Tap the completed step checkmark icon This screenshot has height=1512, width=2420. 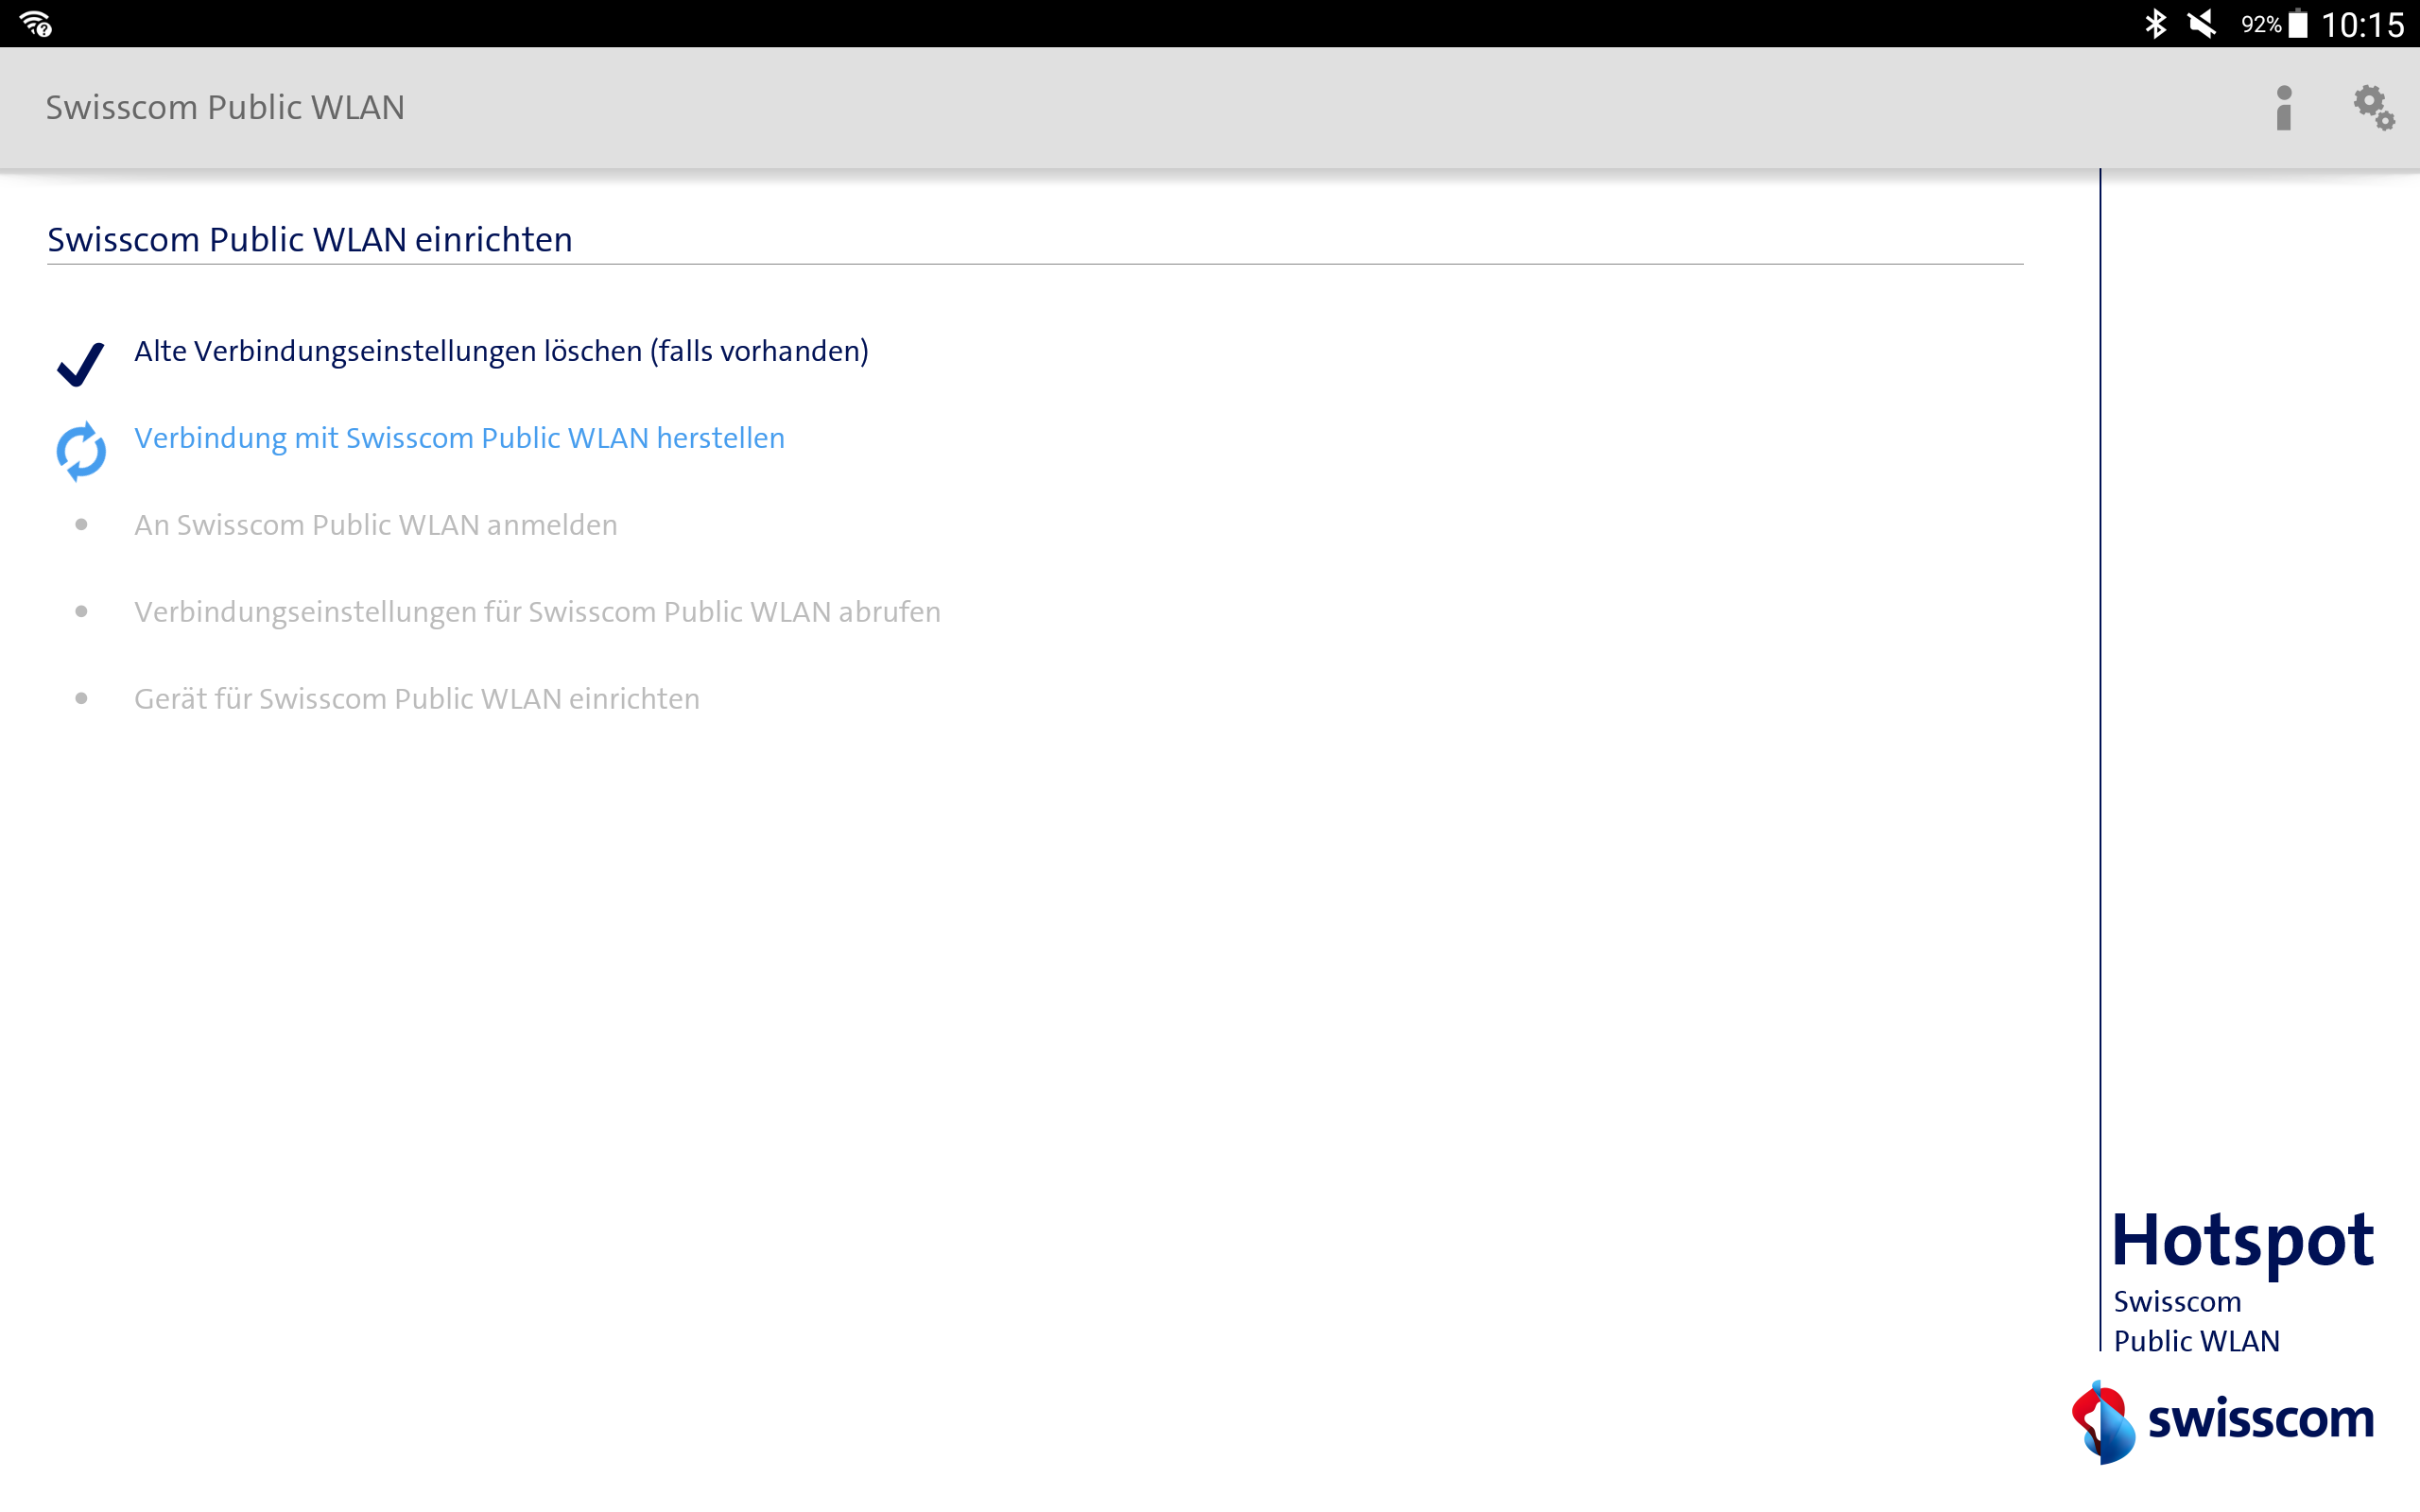(81, 364)
